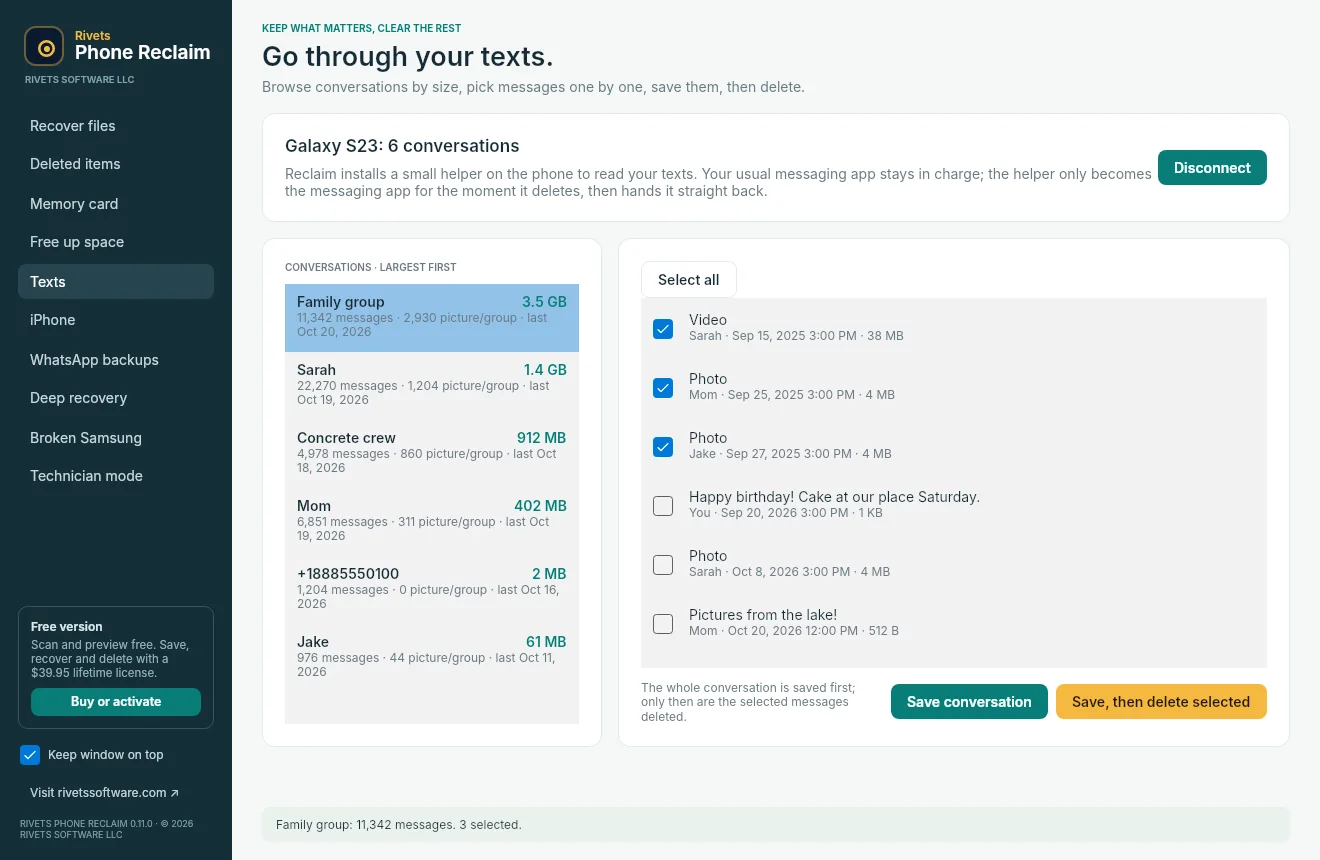Viewport: 1320px width, 860px height.
Task: Open the Memory card section
Action: 116,204
